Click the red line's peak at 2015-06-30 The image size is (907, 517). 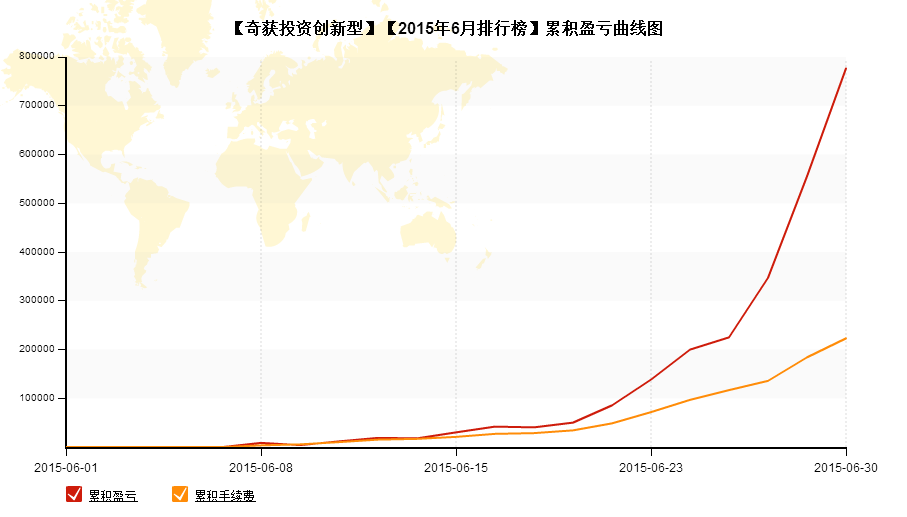[846, 68]
